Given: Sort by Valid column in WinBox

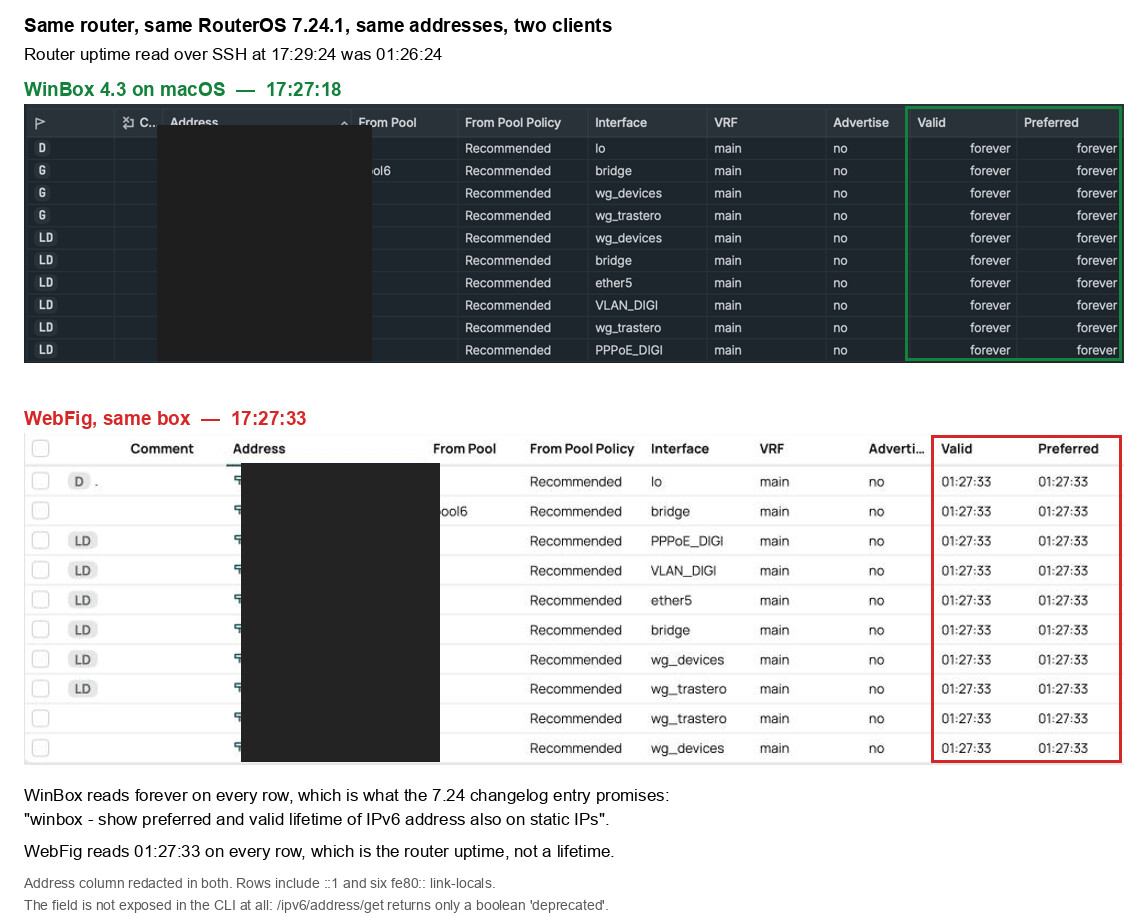Looking at the screenshot, I should [x=931, y=122].
